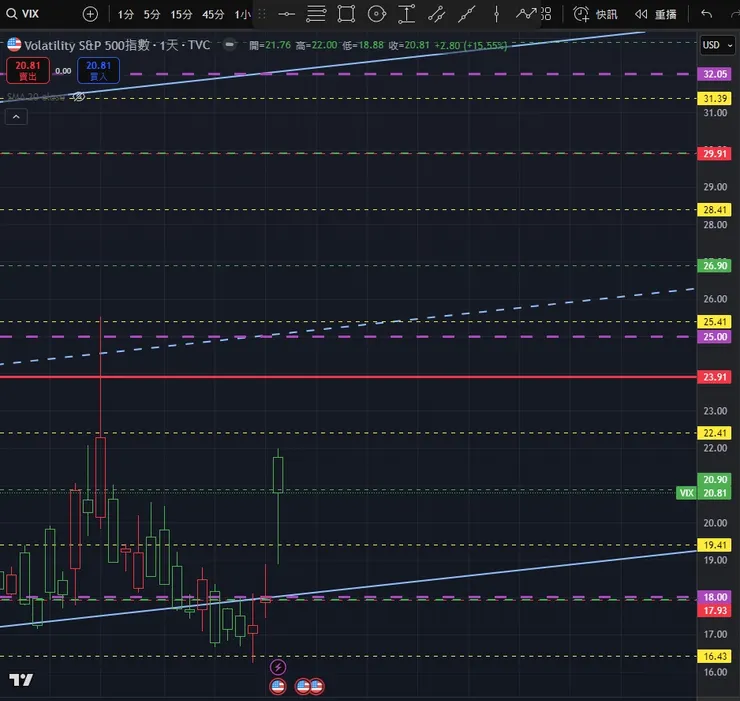740x701 pixels.
Task: Click the purple lightning event icon
Action: coord(278,667)
